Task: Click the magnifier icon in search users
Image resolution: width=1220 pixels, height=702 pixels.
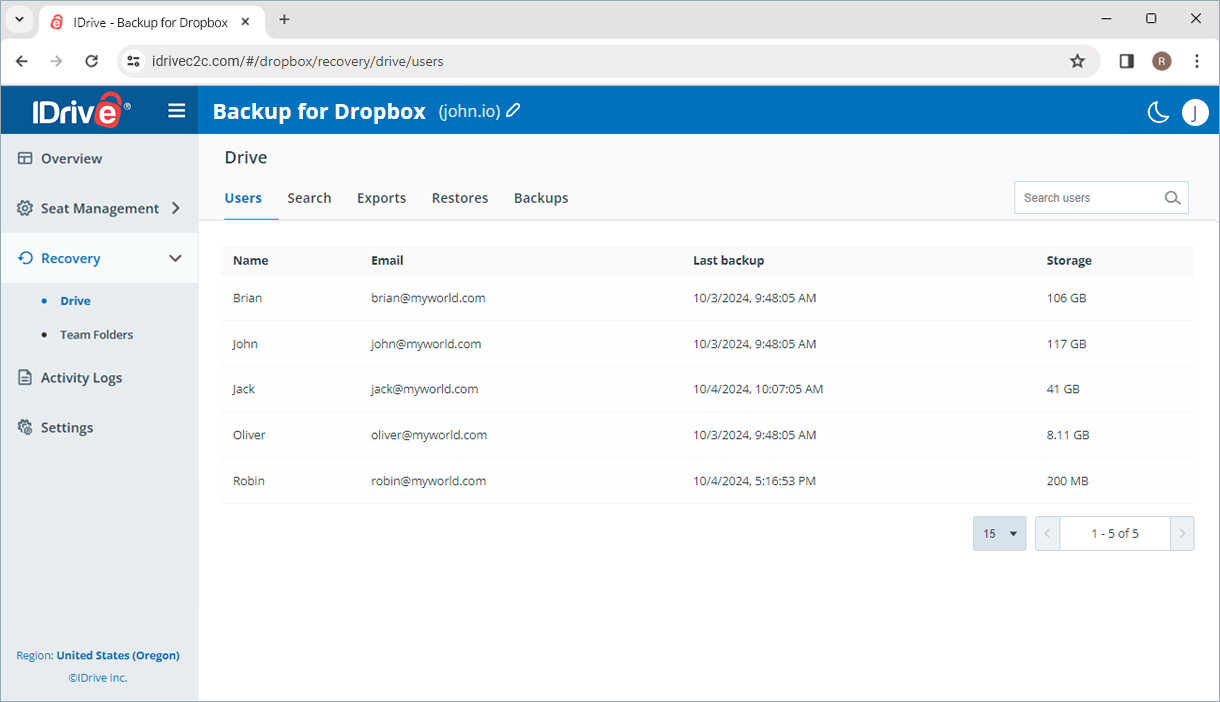Action: coord(1173,198)
